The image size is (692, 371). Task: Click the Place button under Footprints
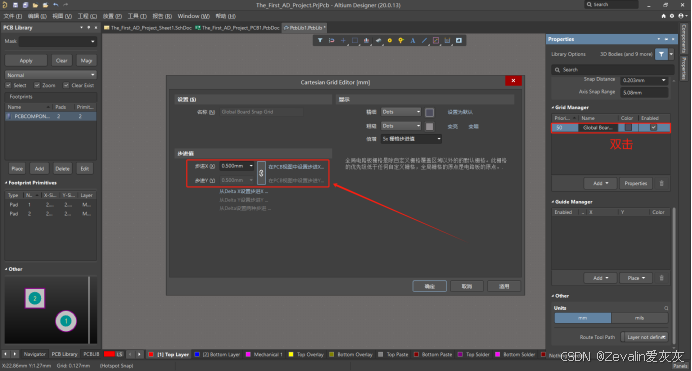pos(17,169)
